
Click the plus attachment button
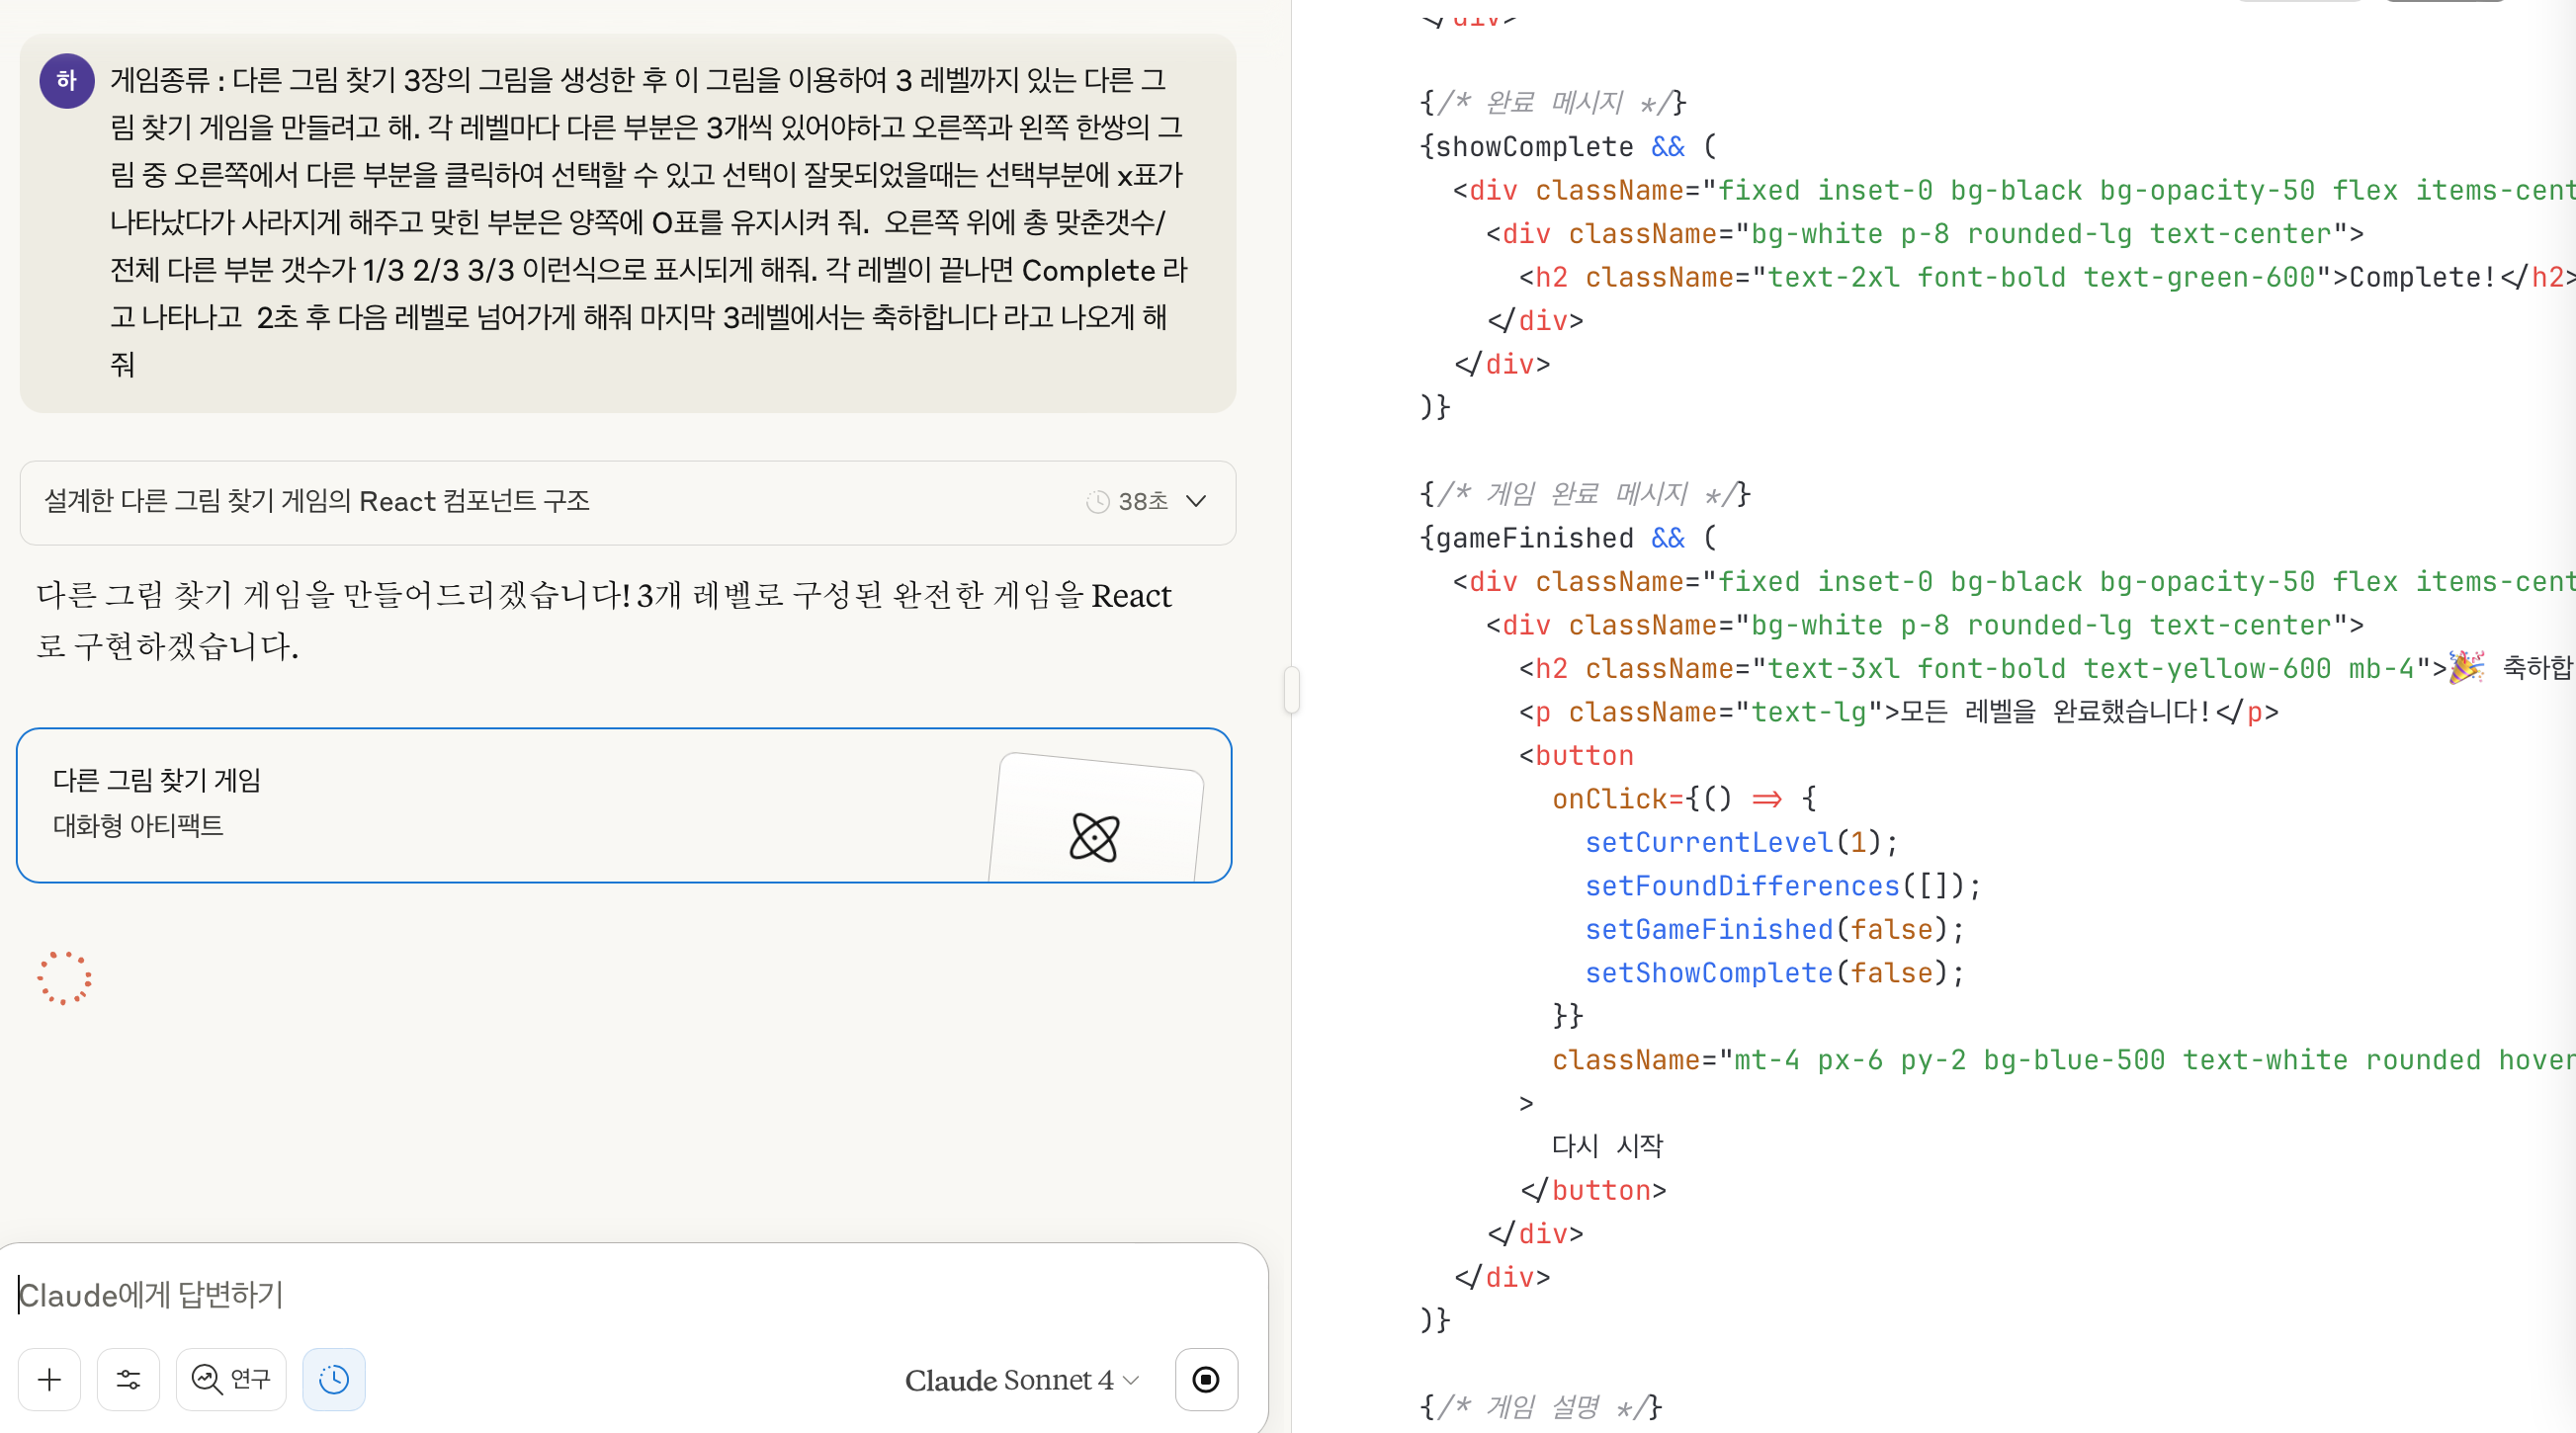[49, 1380]
